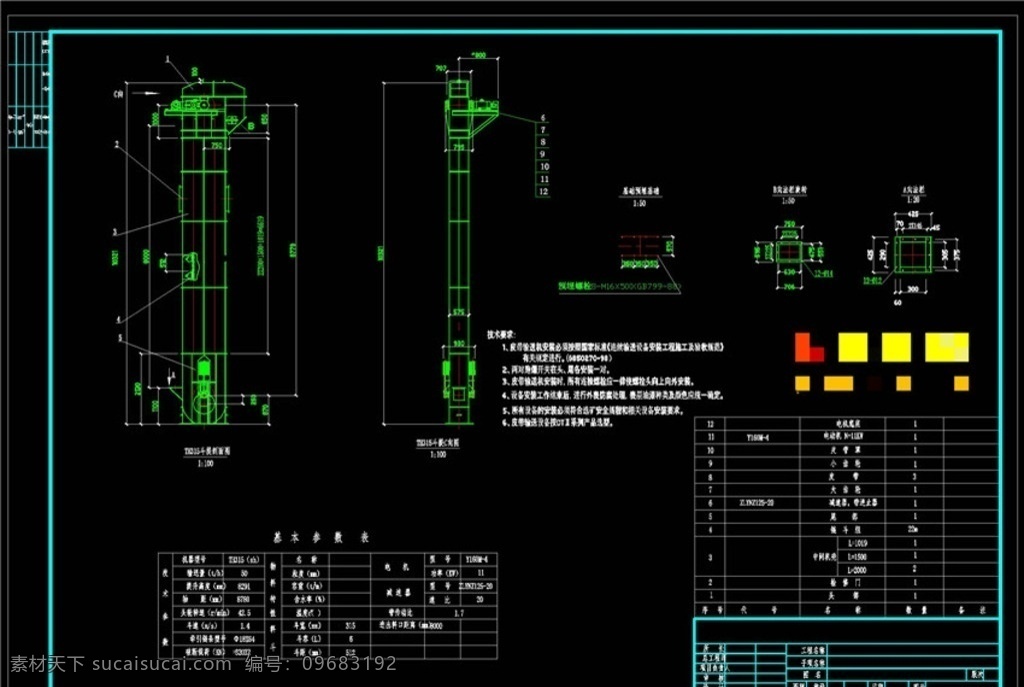
Task: Select the A-direction flange detail drawing
Action: click(x=913, y=255)
